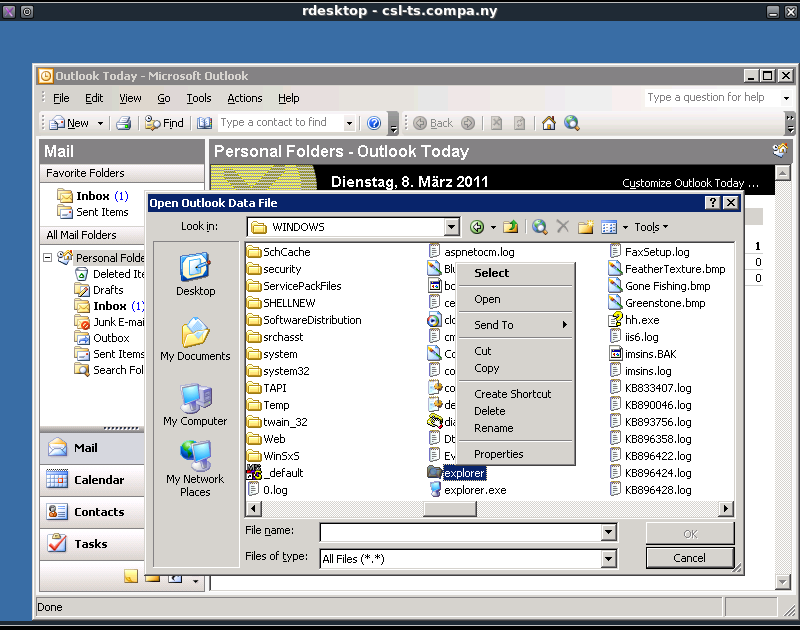The width and height of the screenshot is (800, 630).
Task: Go up one folder level
Action: pos(510,227)
